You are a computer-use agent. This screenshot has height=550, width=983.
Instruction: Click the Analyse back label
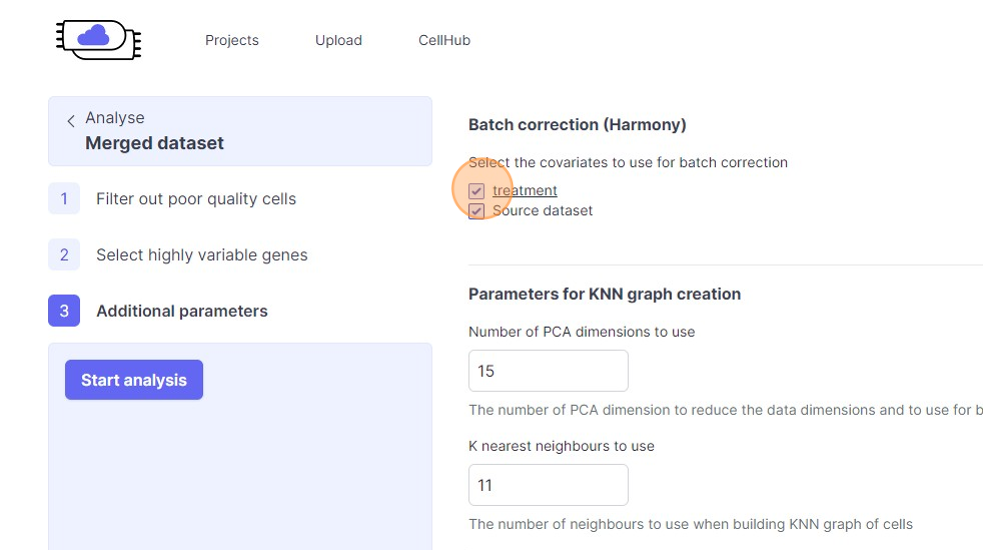pos(115,118)
